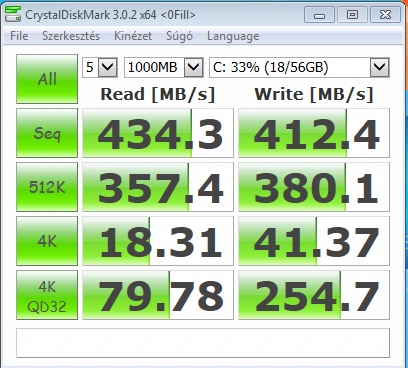The height and width of the screenshot is (368, 408).
Task: Open the Kinézet menu
Action: 133,36
